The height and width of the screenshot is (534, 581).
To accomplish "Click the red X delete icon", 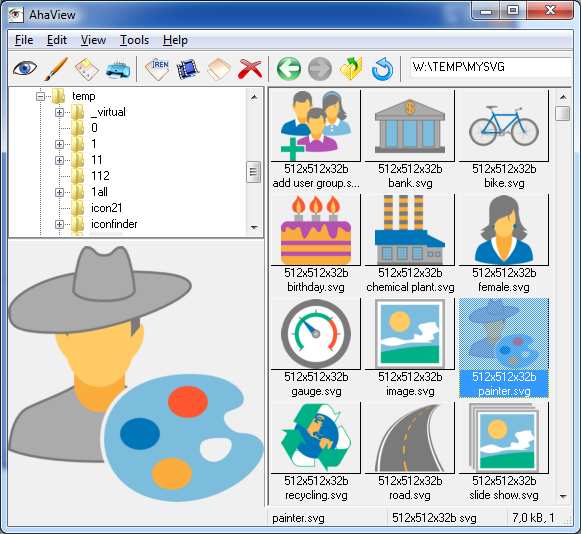I will click(250, 69).
